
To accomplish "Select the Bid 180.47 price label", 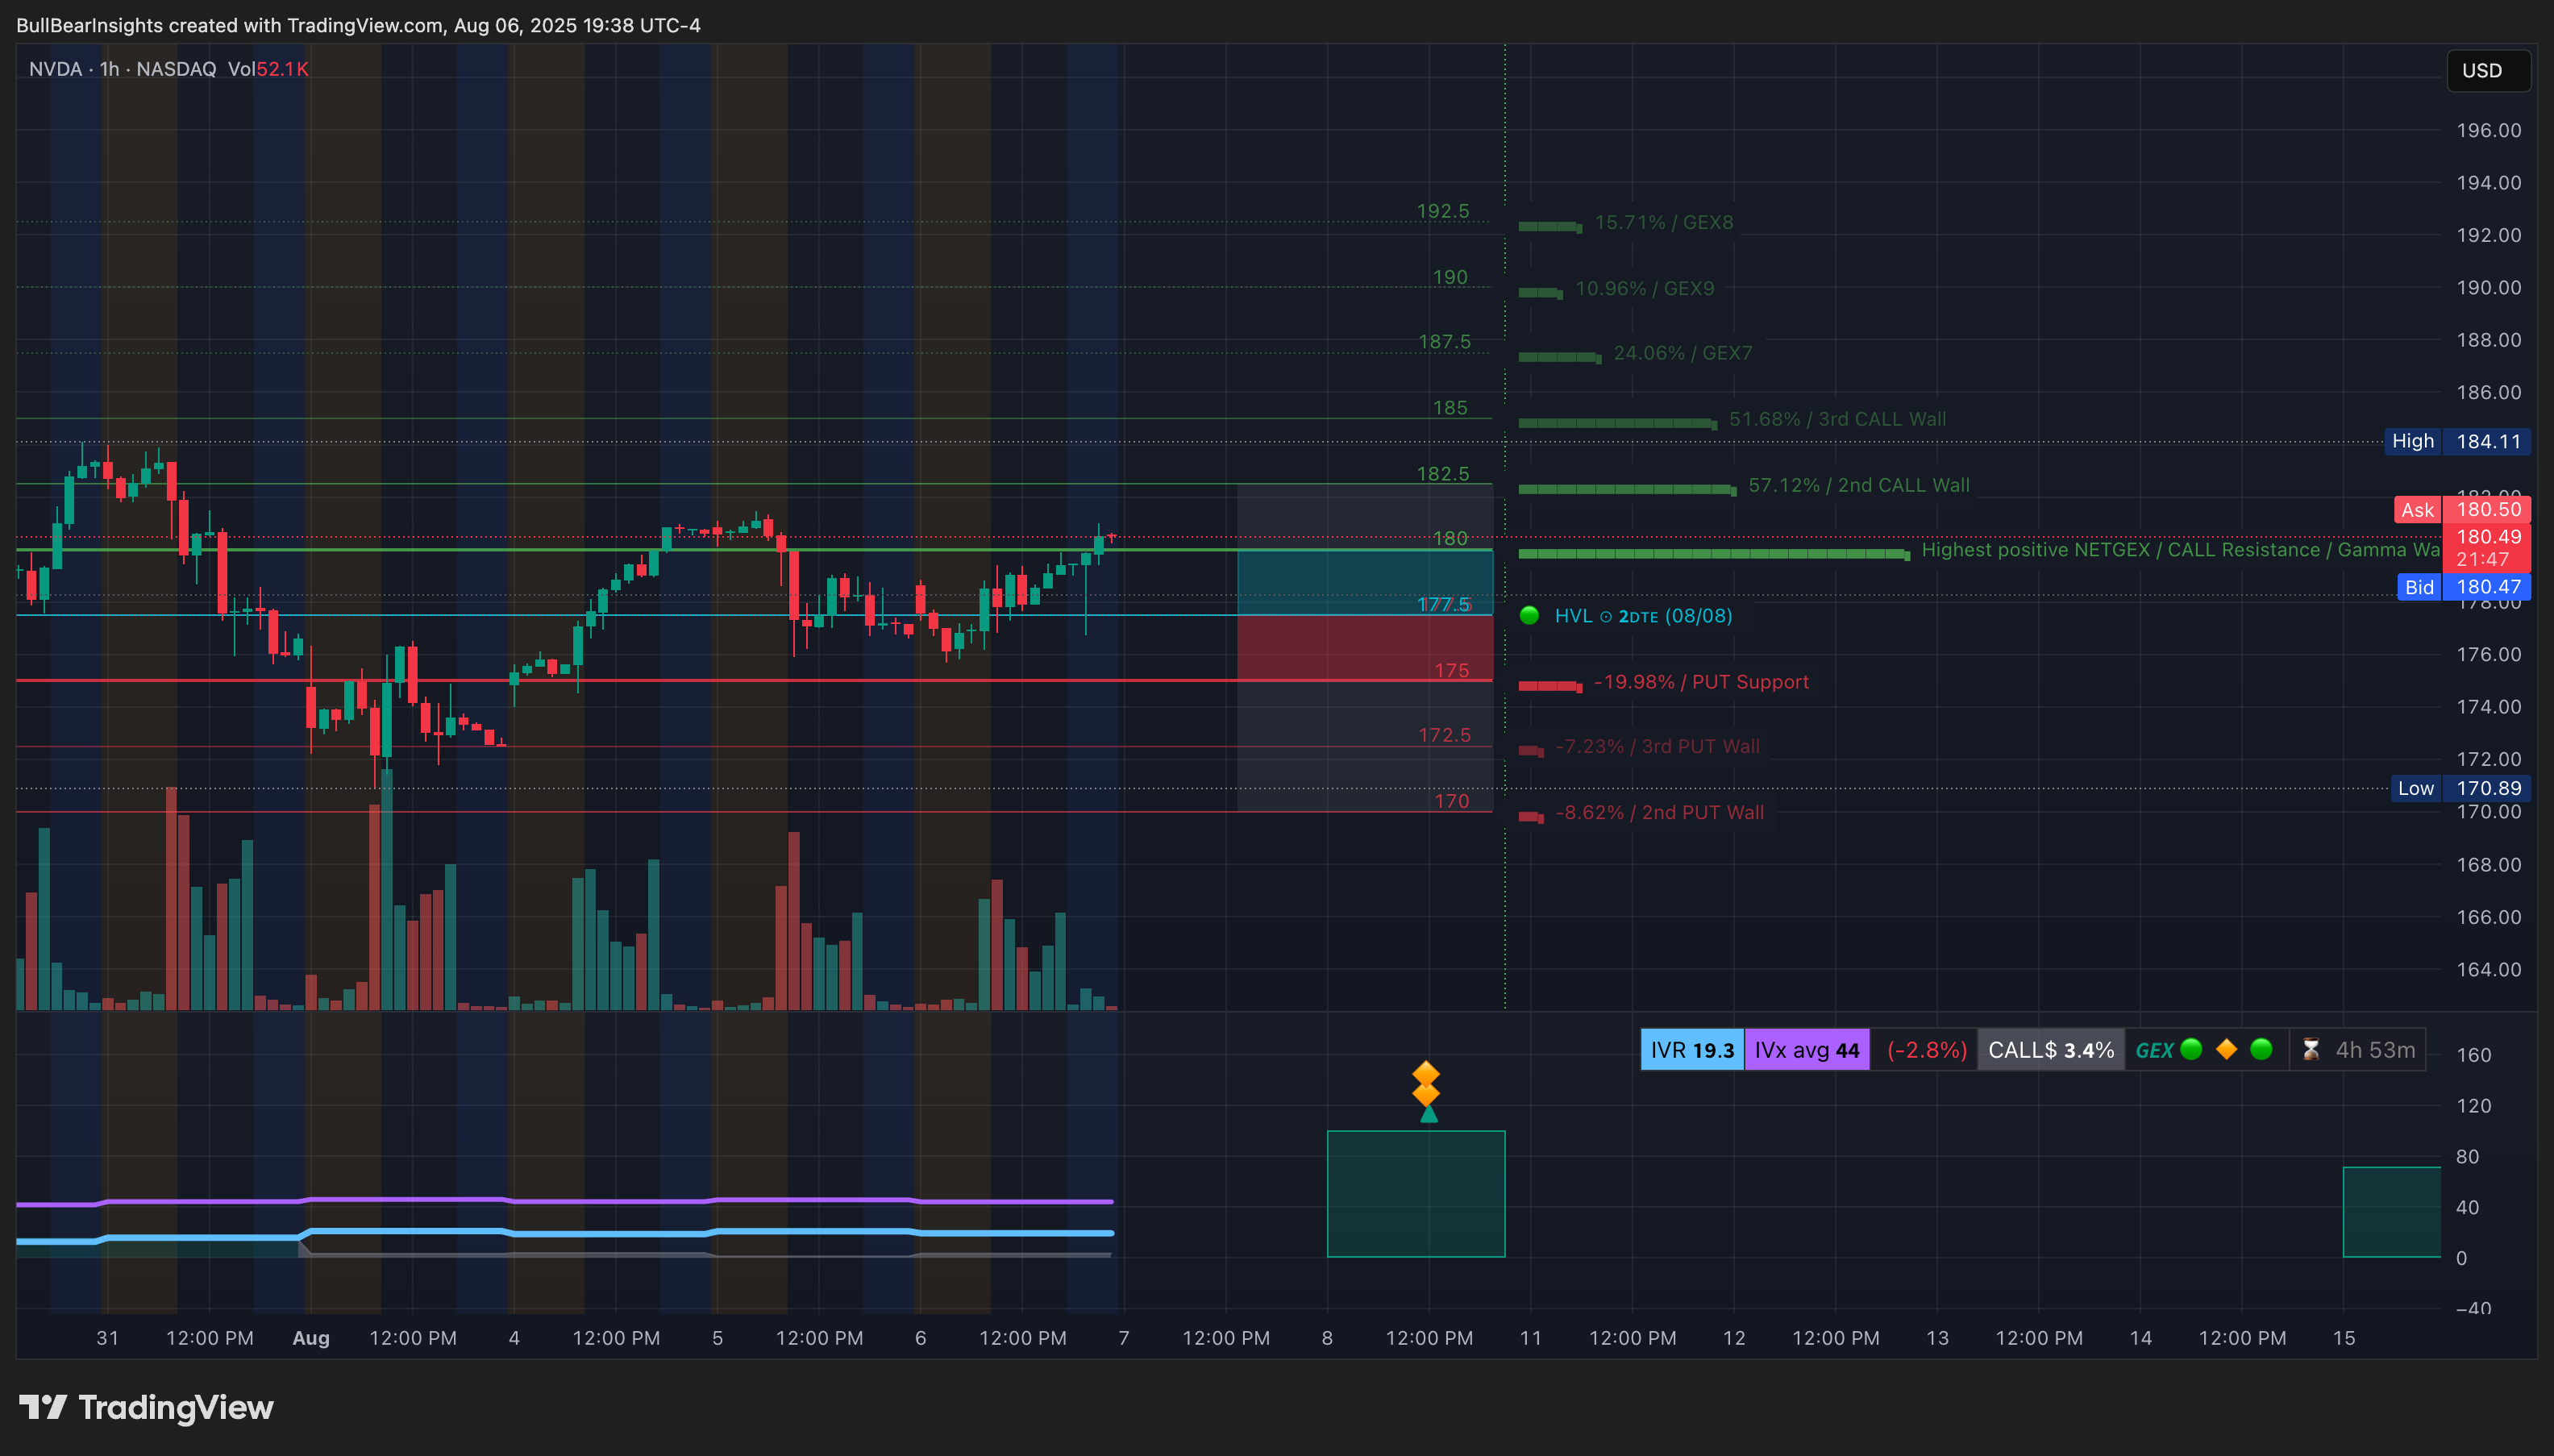I will coord(2464,587).
